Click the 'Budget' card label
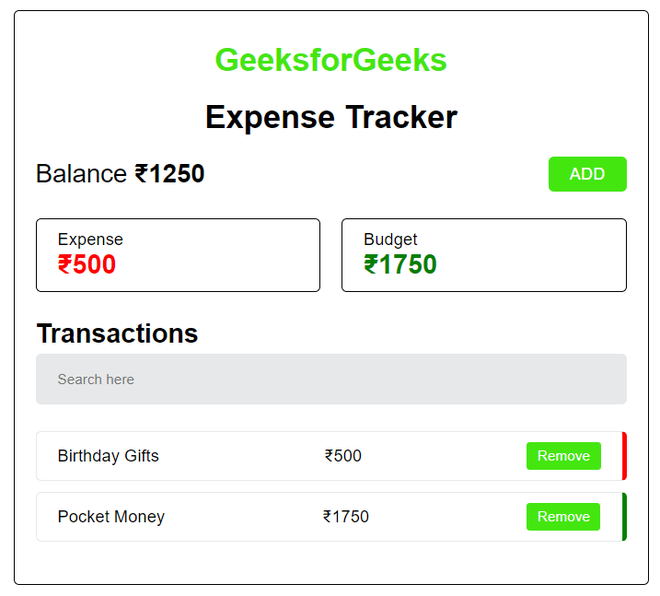Screen dimensions: 660x596 point(390,239)
